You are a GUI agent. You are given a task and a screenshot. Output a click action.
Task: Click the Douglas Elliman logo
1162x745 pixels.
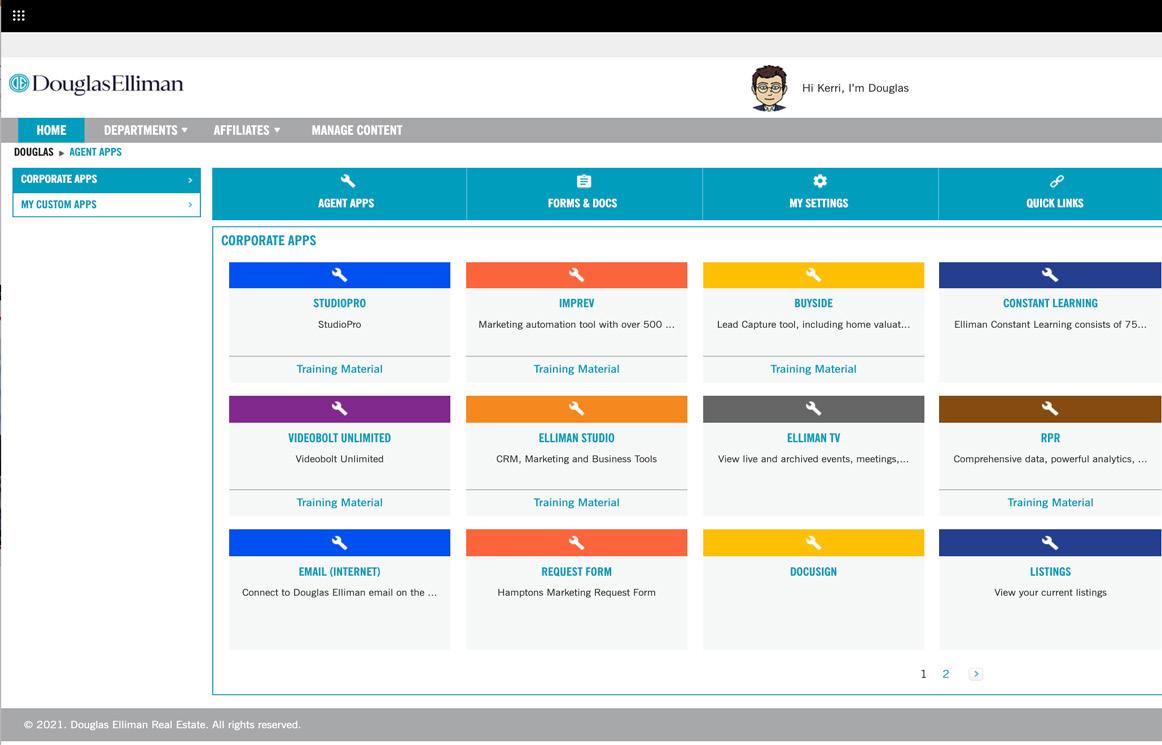(x=96, y=84)
